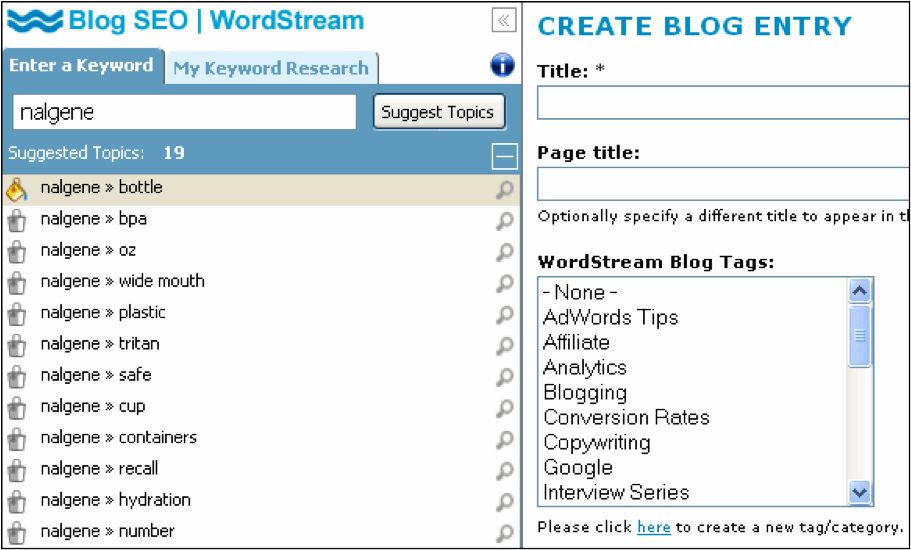
Task: Select nalgene » bottle topic
Action: [102, 188]
